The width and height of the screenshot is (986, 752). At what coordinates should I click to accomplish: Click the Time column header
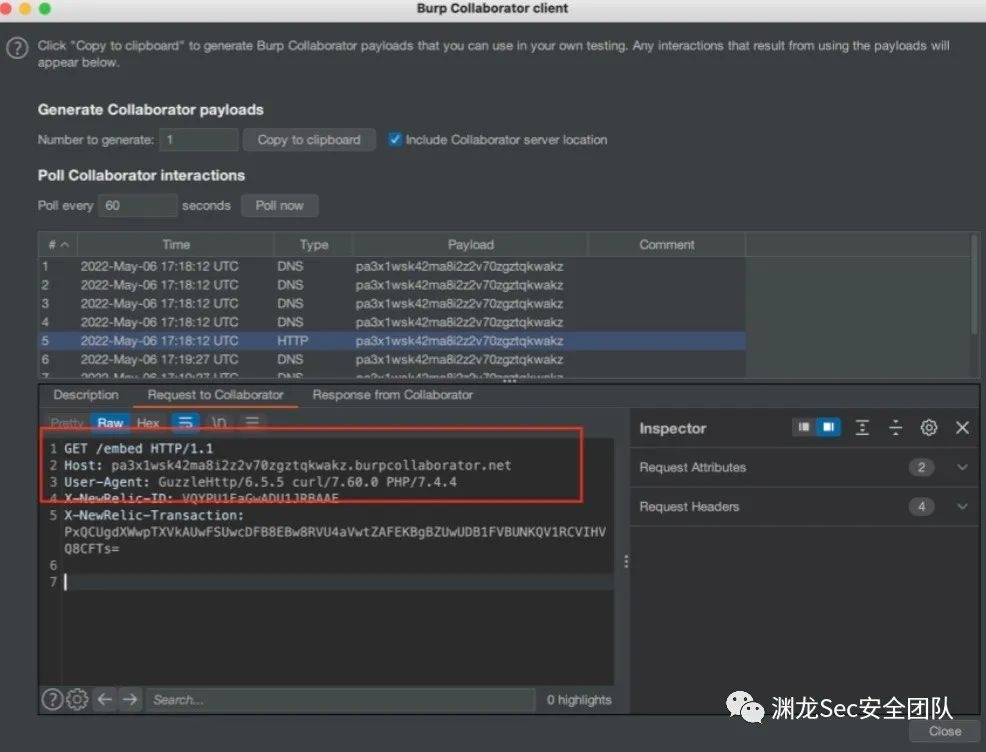click(x=175, y=245)
